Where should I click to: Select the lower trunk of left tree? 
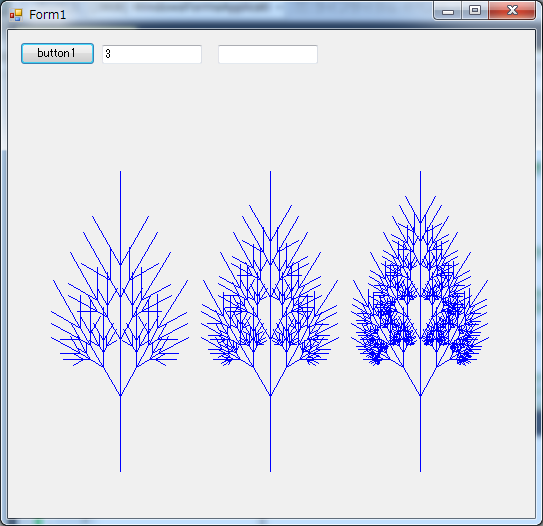[121, 434]
